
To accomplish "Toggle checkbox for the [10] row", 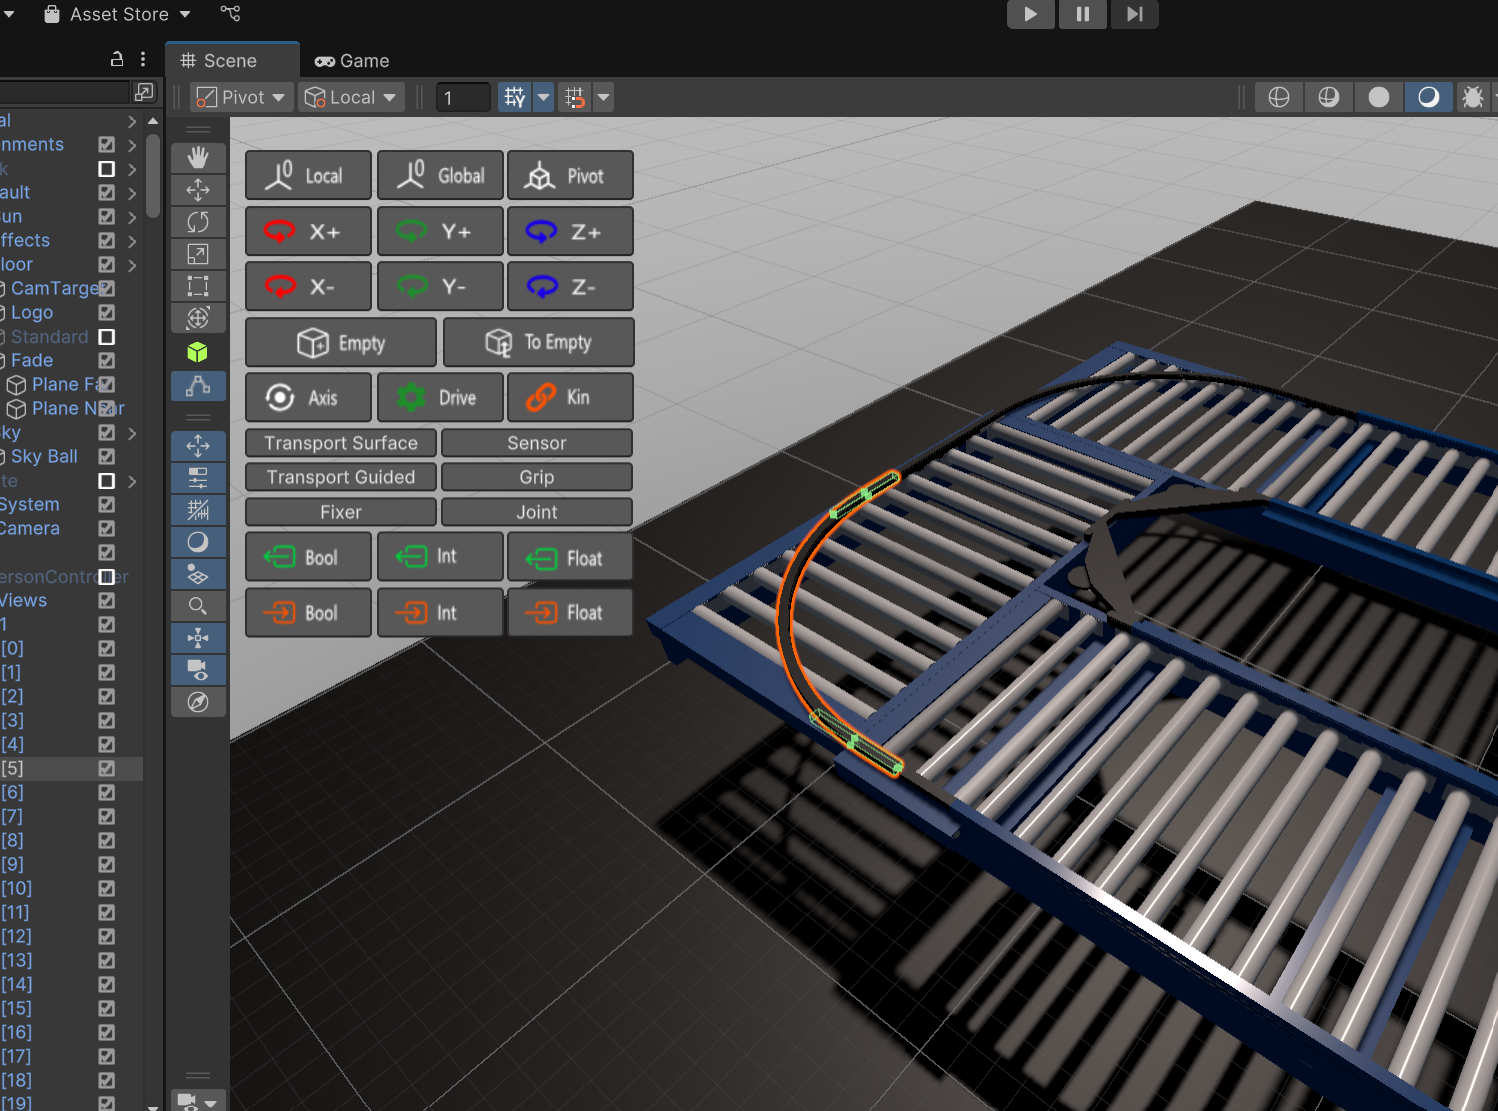I will [x=107, y=889].
